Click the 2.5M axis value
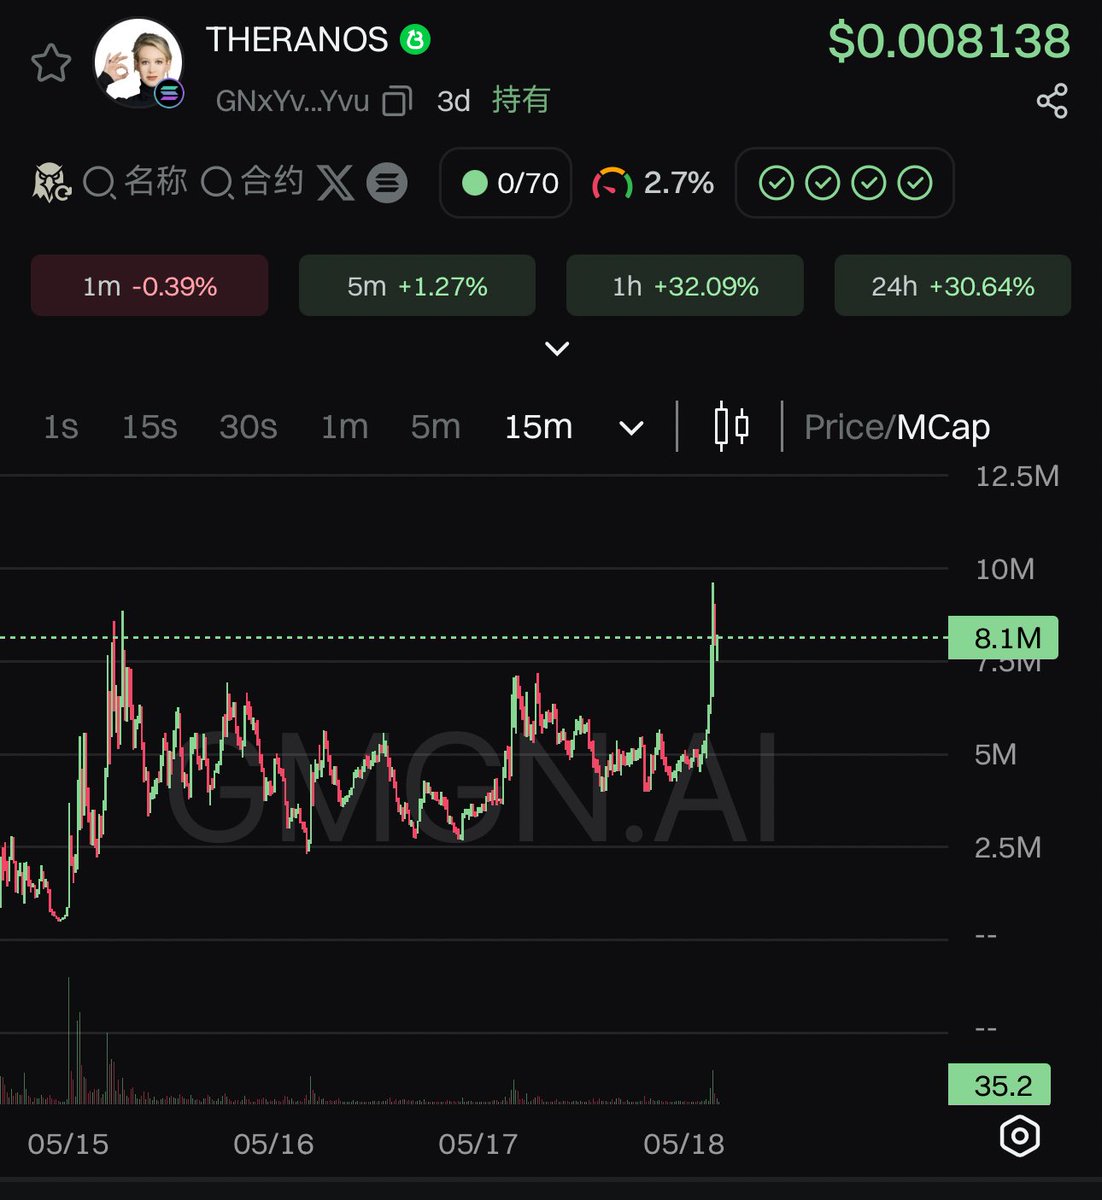This screenshot has height=1200, width=1102. click(x=1008, y=848)
